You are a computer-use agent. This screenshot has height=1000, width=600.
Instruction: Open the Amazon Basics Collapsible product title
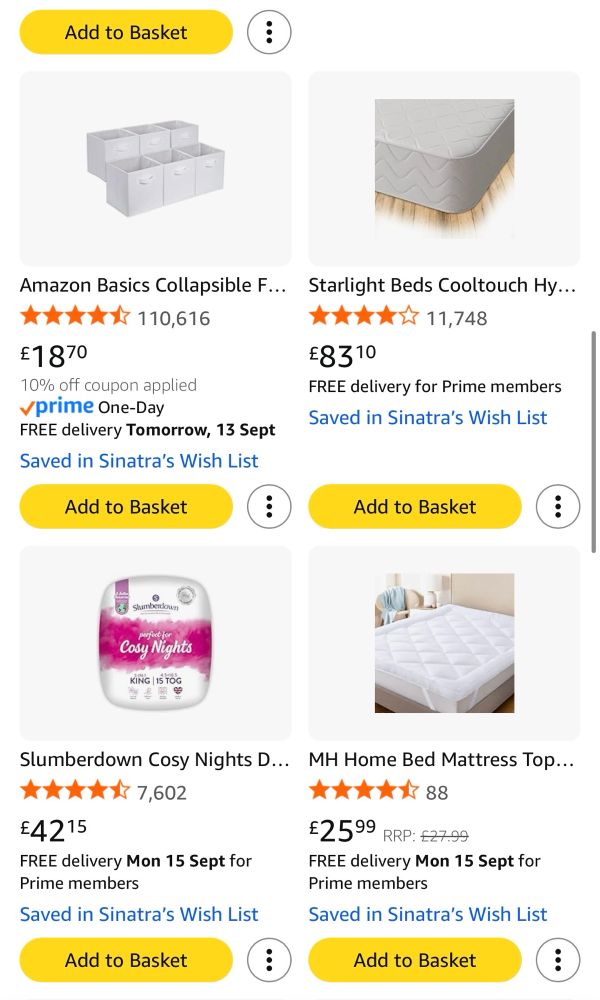pyautogui.click(x=153, y=285)
